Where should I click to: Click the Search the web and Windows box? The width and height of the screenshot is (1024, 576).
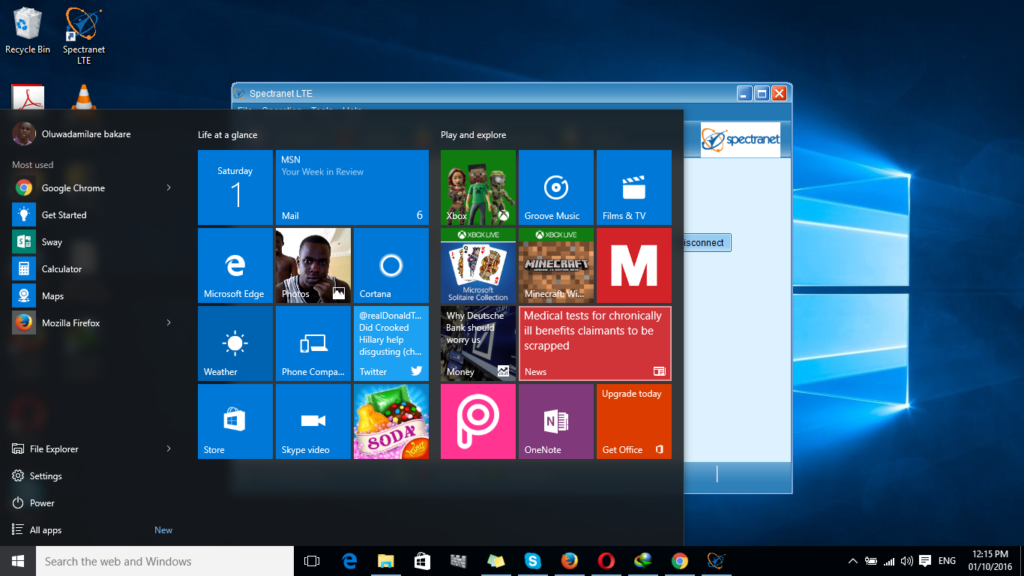click(165, 561)
